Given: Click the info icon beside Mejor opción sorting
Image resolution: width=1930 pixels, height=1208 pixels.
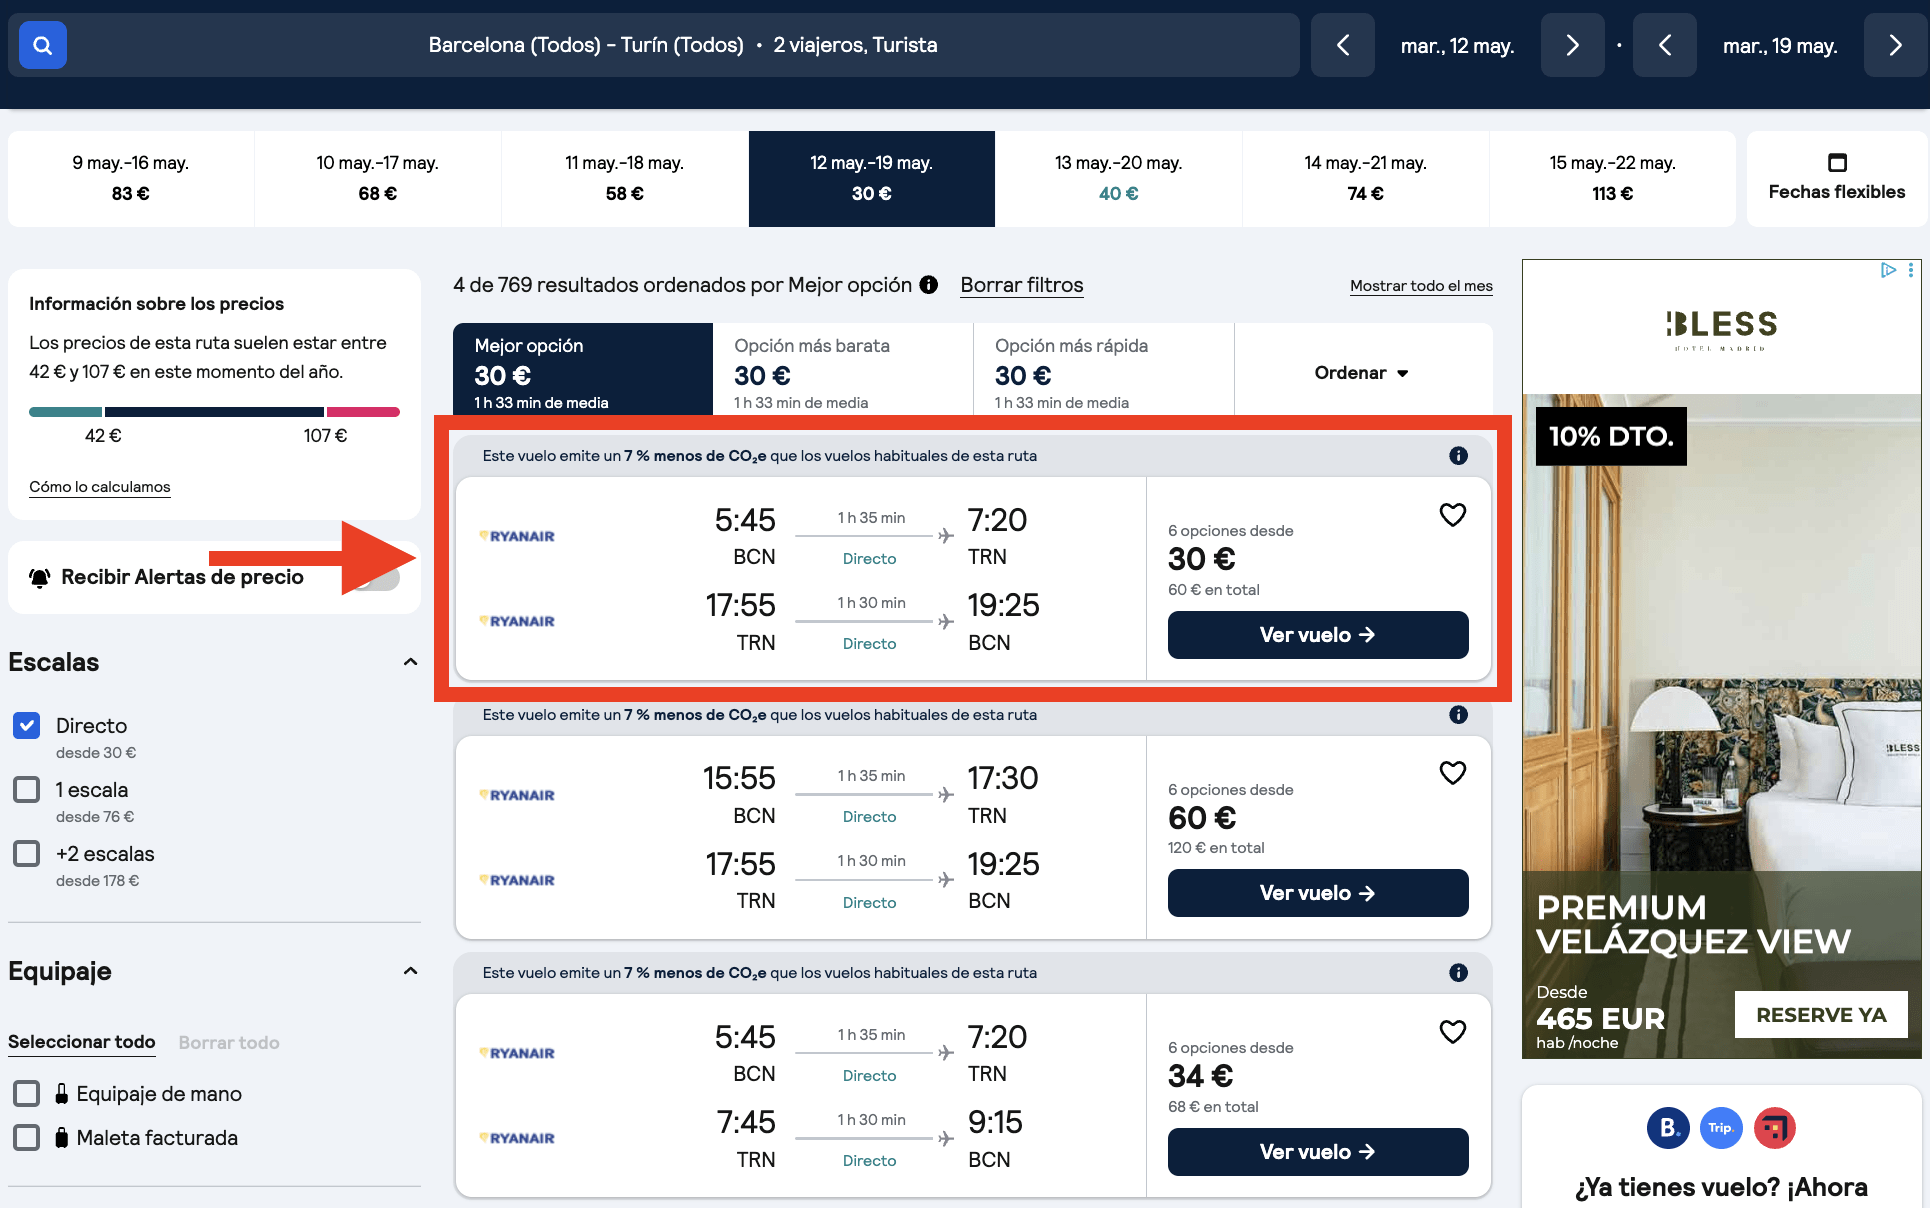Looking at the screenshot, I should point(929,285).
